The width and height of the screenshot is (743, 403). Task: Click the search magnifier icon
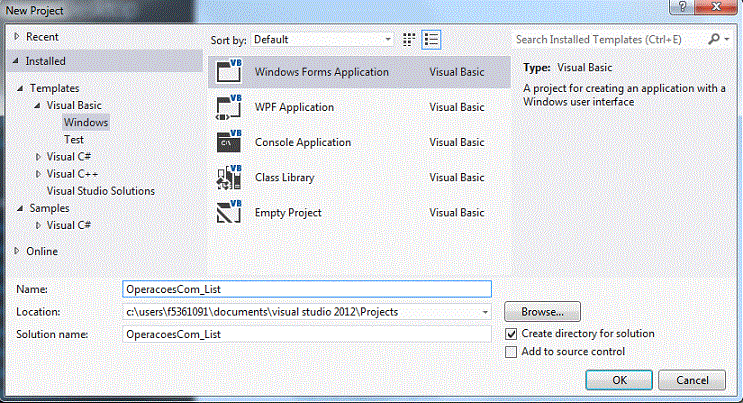(x=714, y=39)
